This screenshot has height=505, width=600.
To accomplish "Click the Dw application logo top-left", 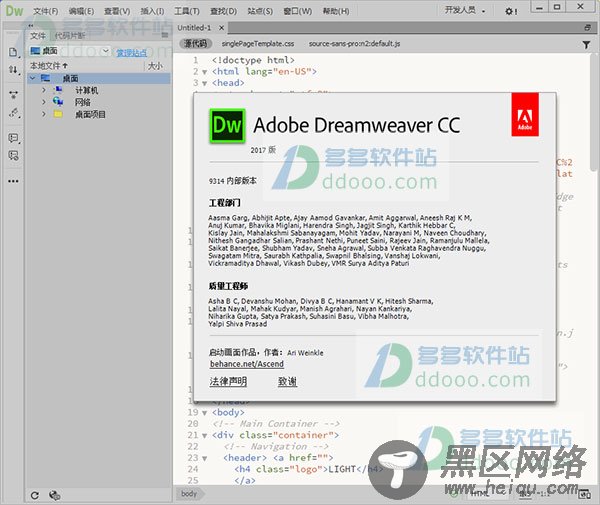I will pos(15,11).
